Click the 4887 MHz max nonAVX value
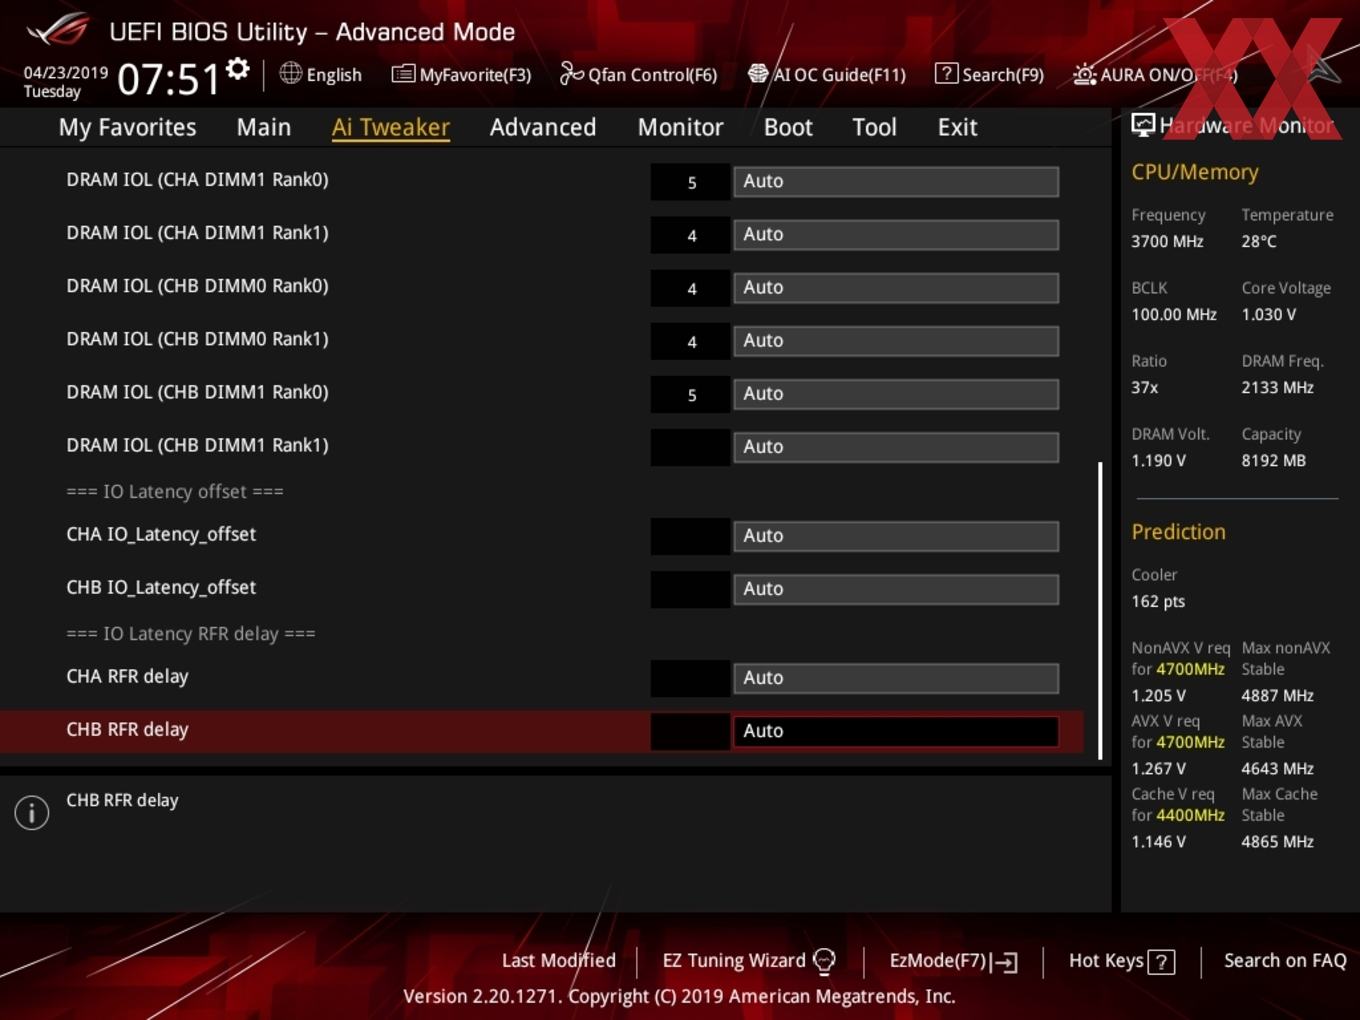The width and height of the screenshot is (1360, 1020). click(1277, 695)
